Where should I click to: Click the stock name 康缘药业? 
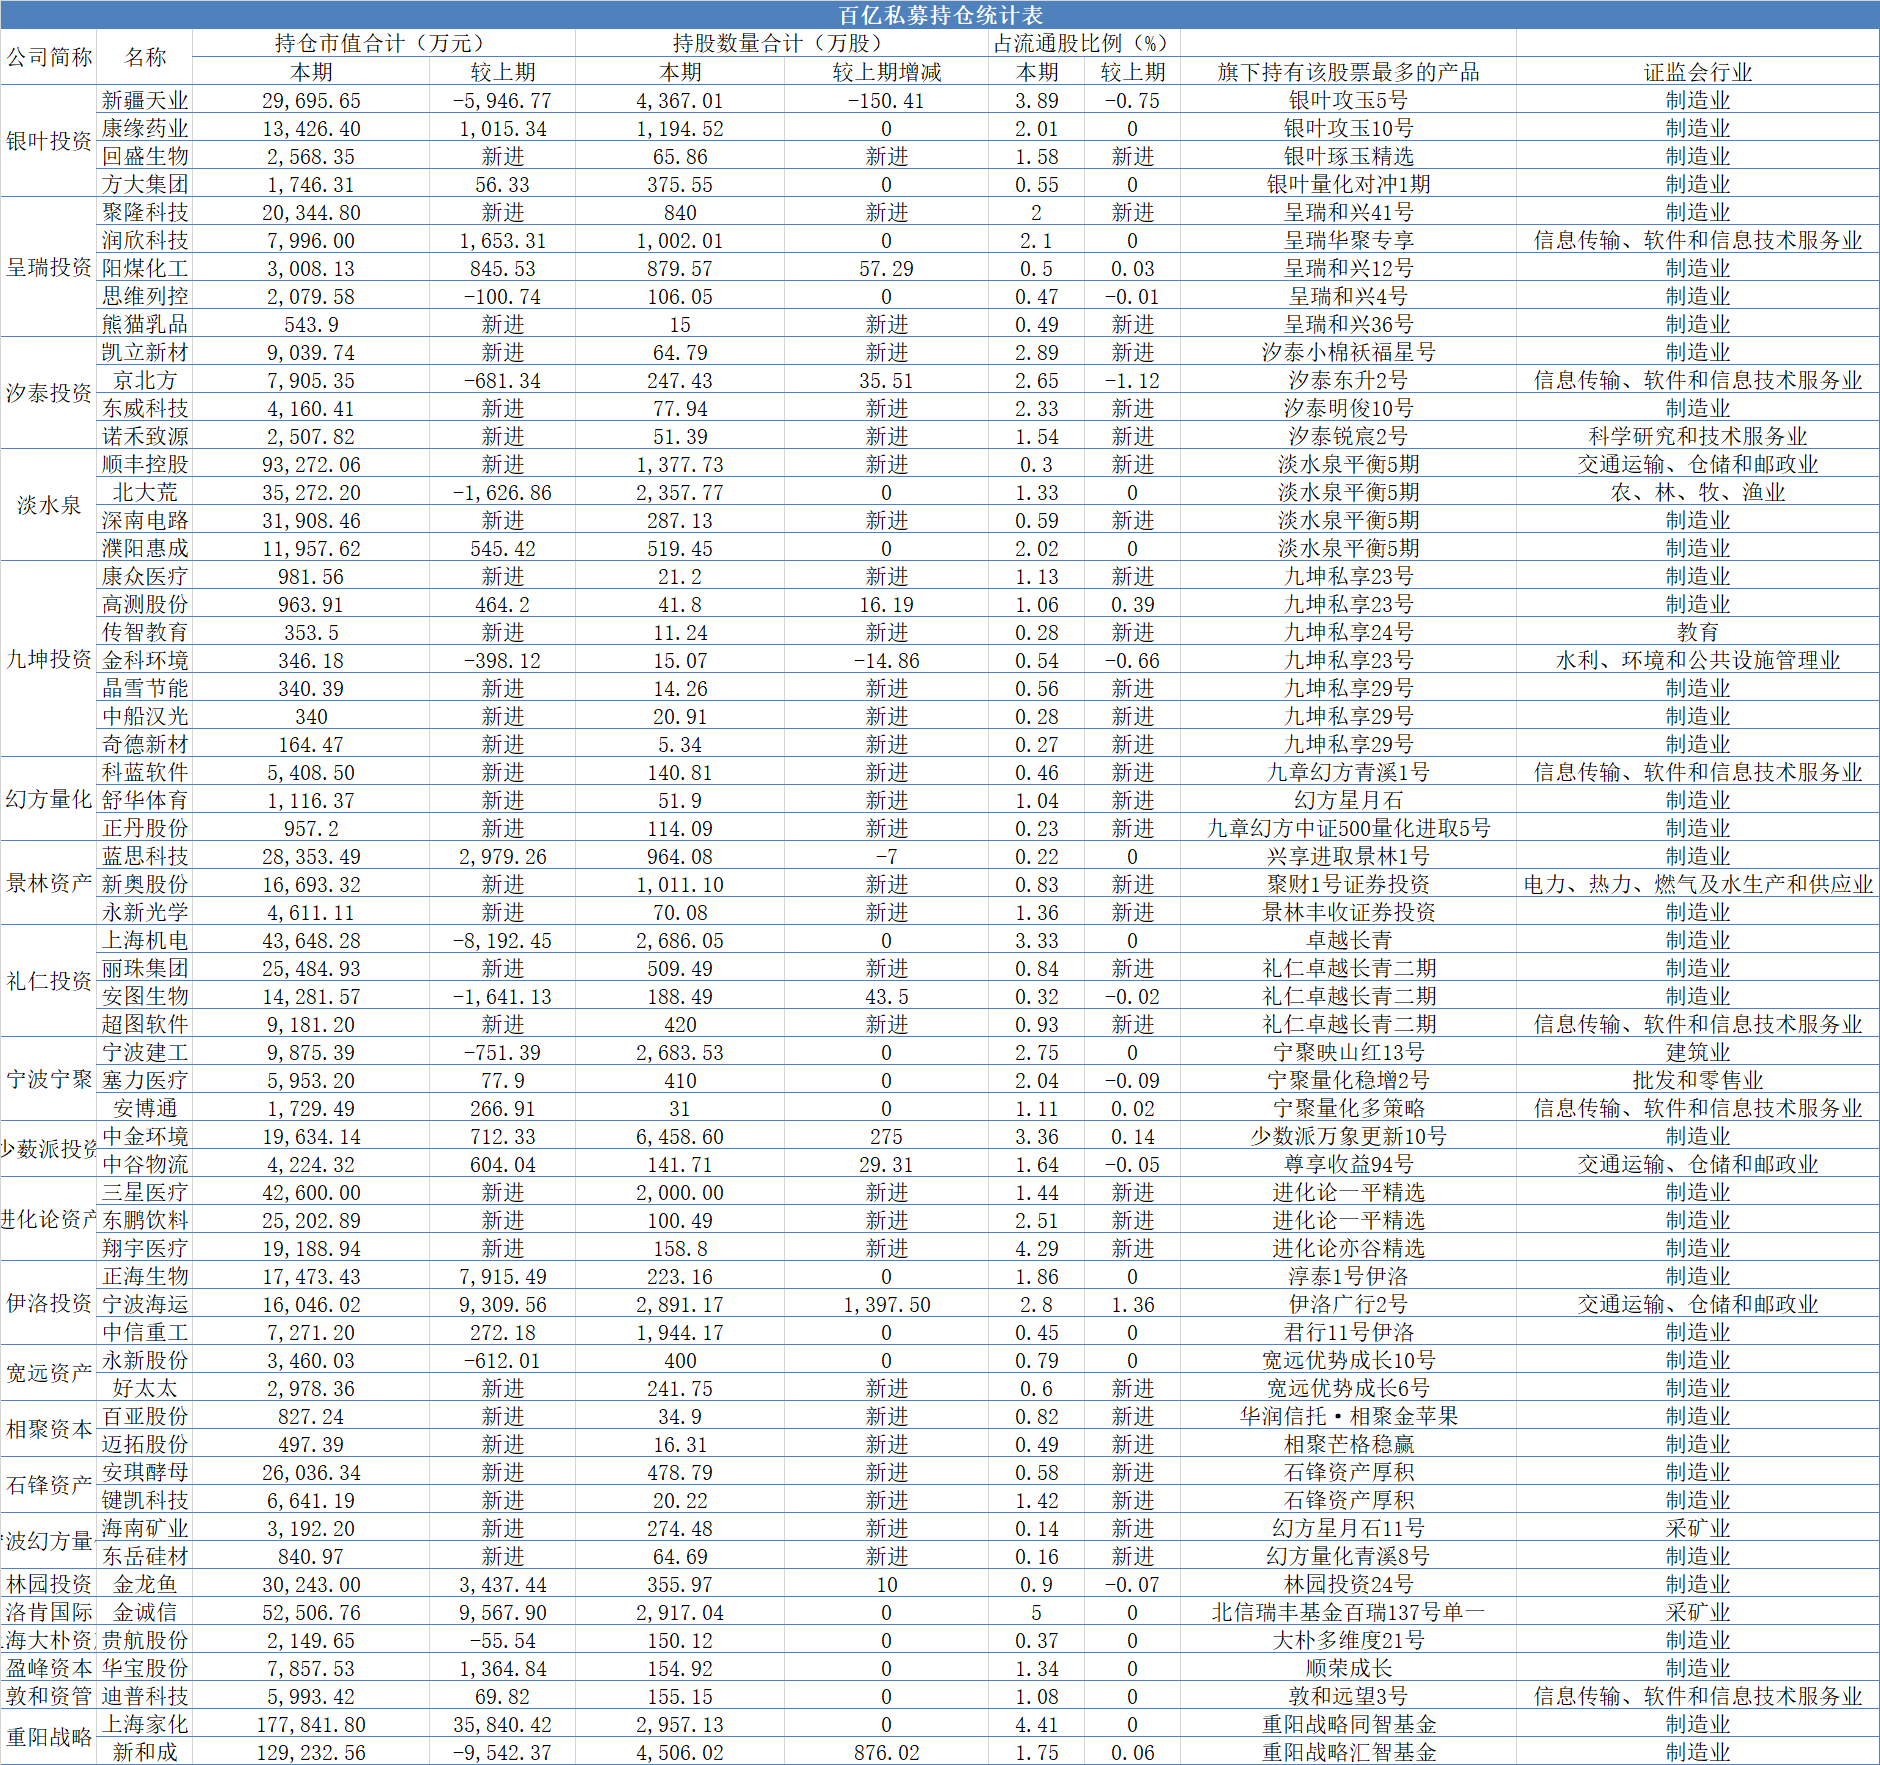[145, 128]
